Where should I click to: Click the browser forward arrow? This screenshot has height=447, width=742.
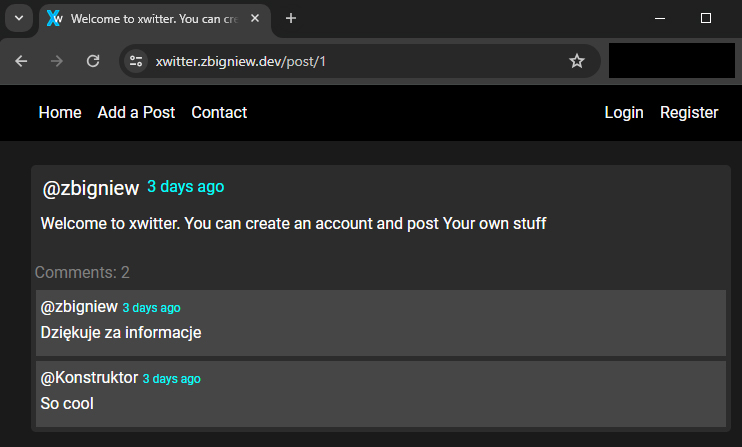(57, 61)
